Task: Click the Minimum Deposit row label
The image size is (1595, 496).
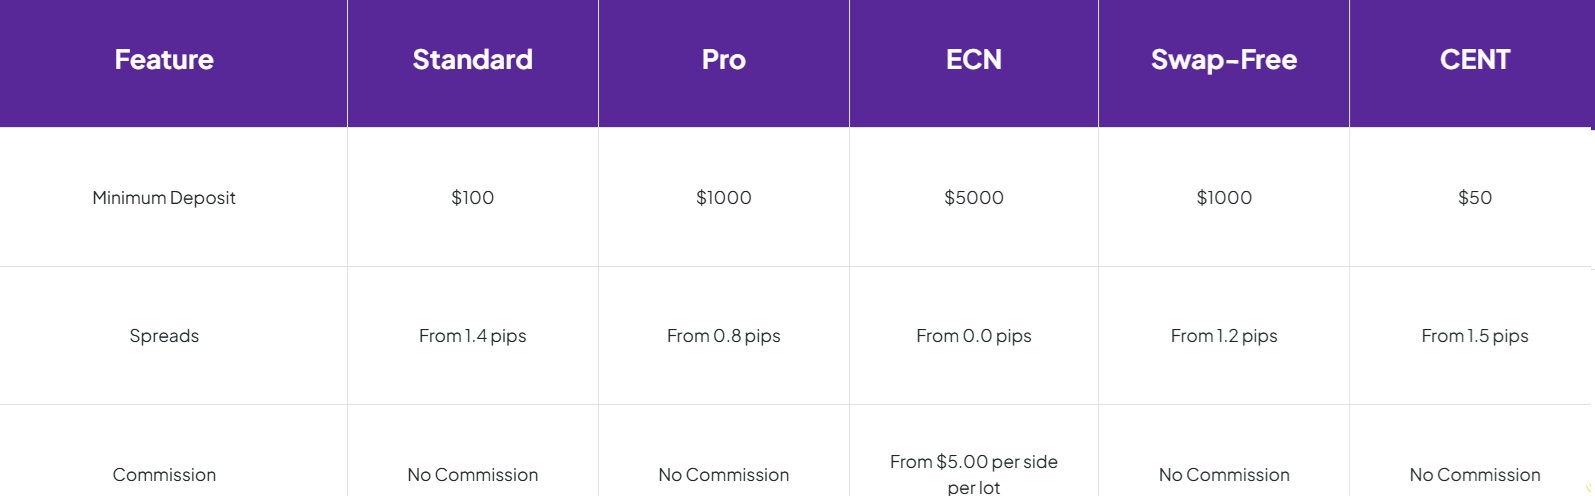Action: 164,198
